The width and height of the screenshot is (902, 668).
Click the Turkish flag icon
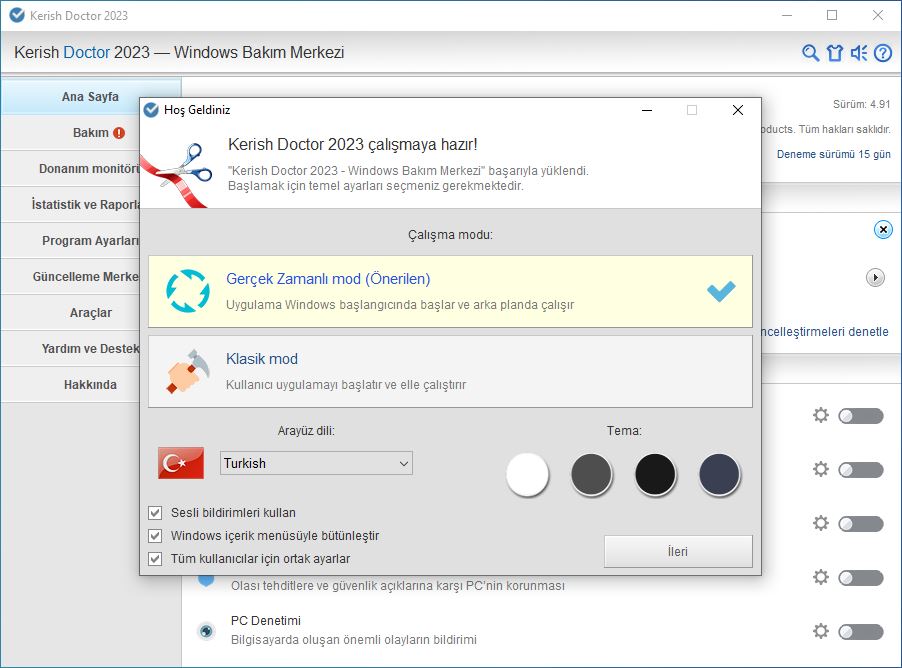pyautogui.click(x=181, y=463)
